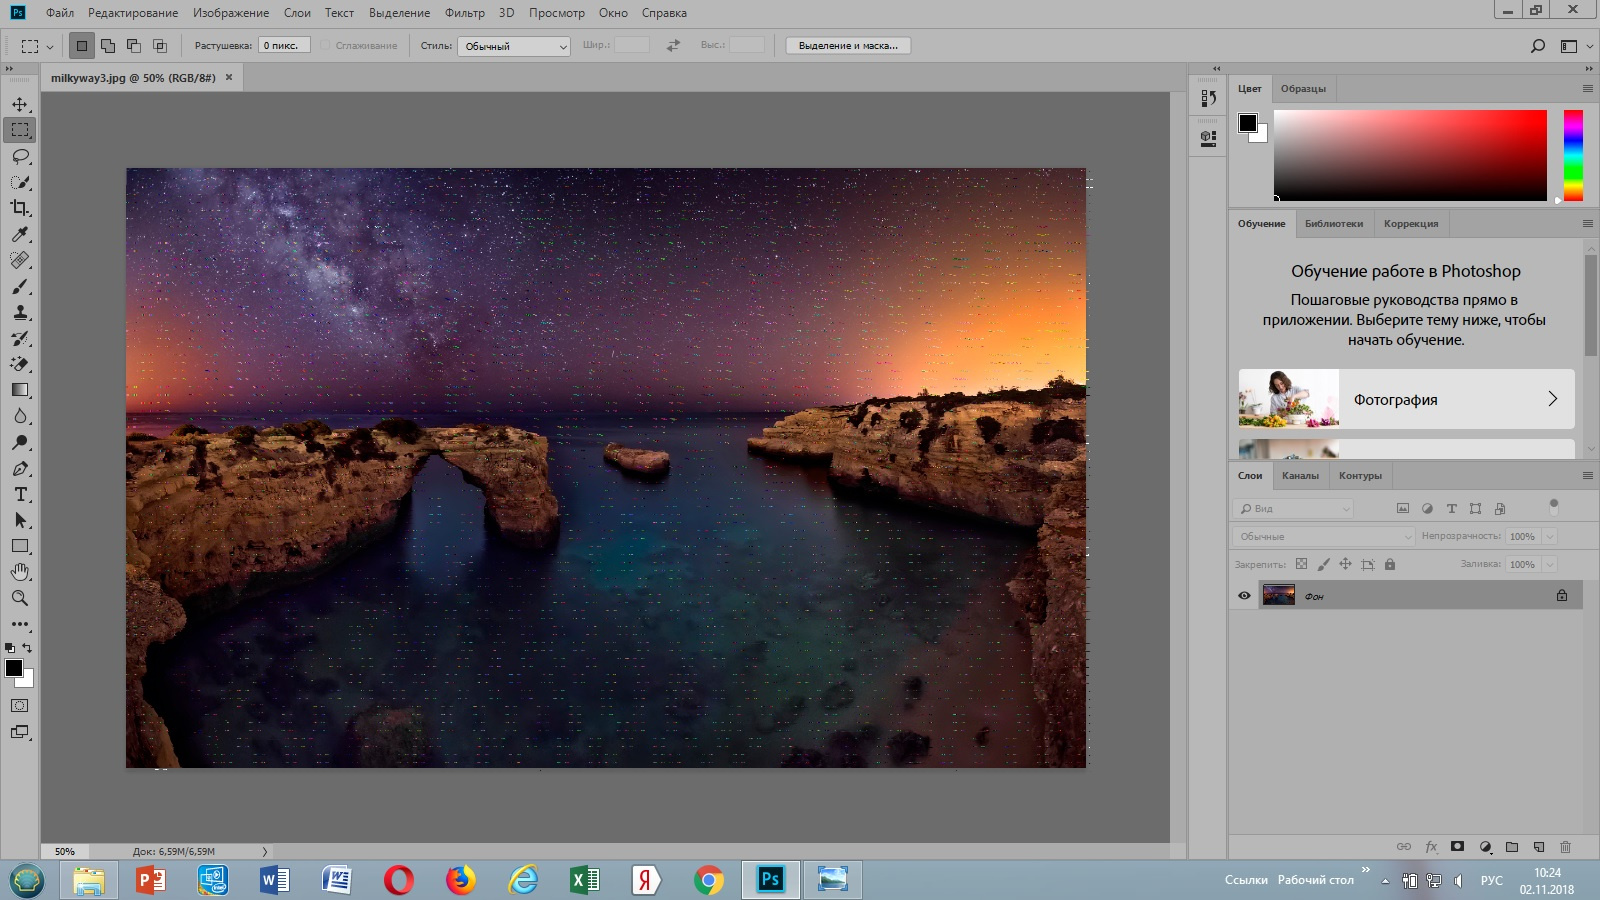Open the Файл menu
The image size is (1600, 900).
(x=60, y=13)
